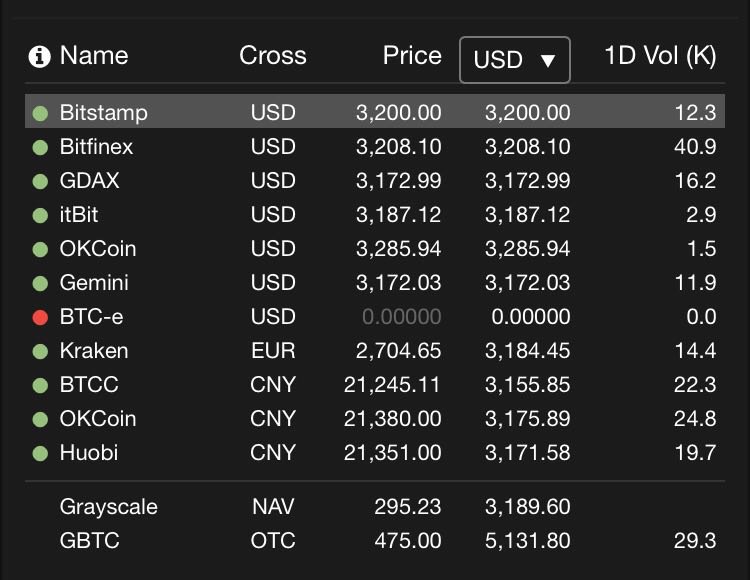
Task: Sort by the 1D Vol (K) column header
Action: pos(660,56)
